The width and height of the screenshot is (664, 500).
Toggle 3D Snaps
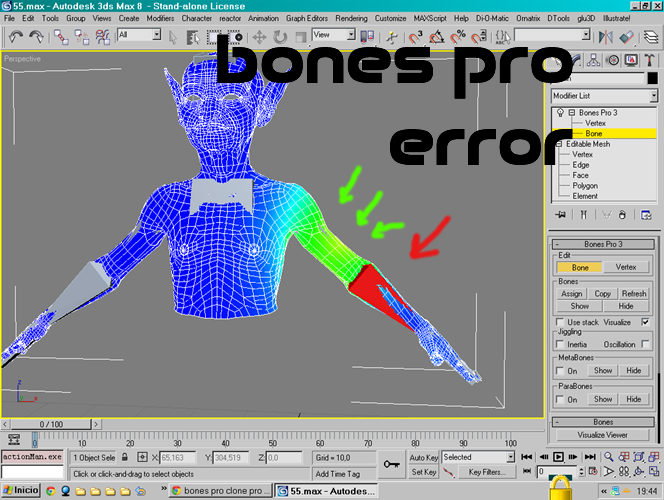415,37
